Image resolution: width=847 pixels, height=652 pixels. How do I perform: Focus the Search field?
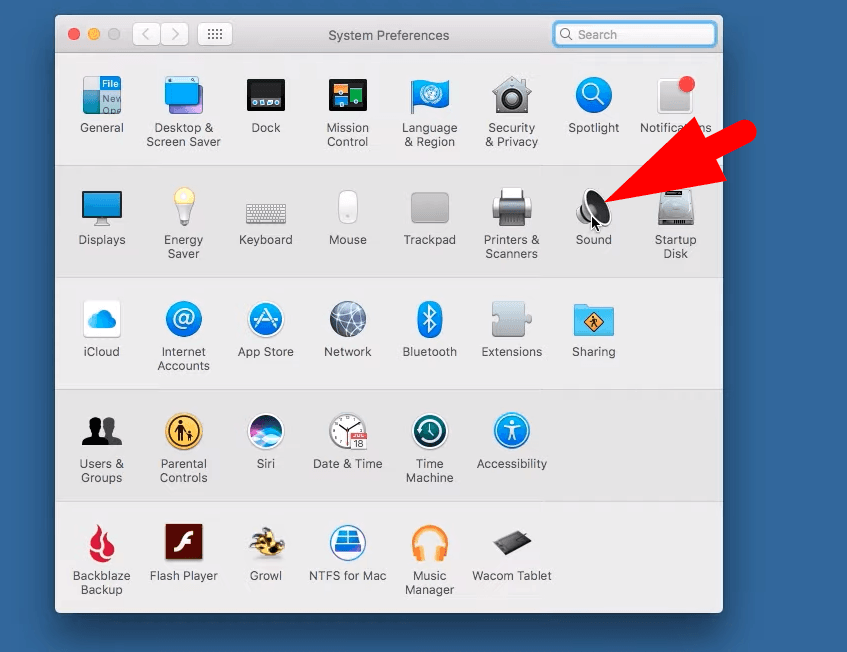pyautogui.click(x=635, y=35)
